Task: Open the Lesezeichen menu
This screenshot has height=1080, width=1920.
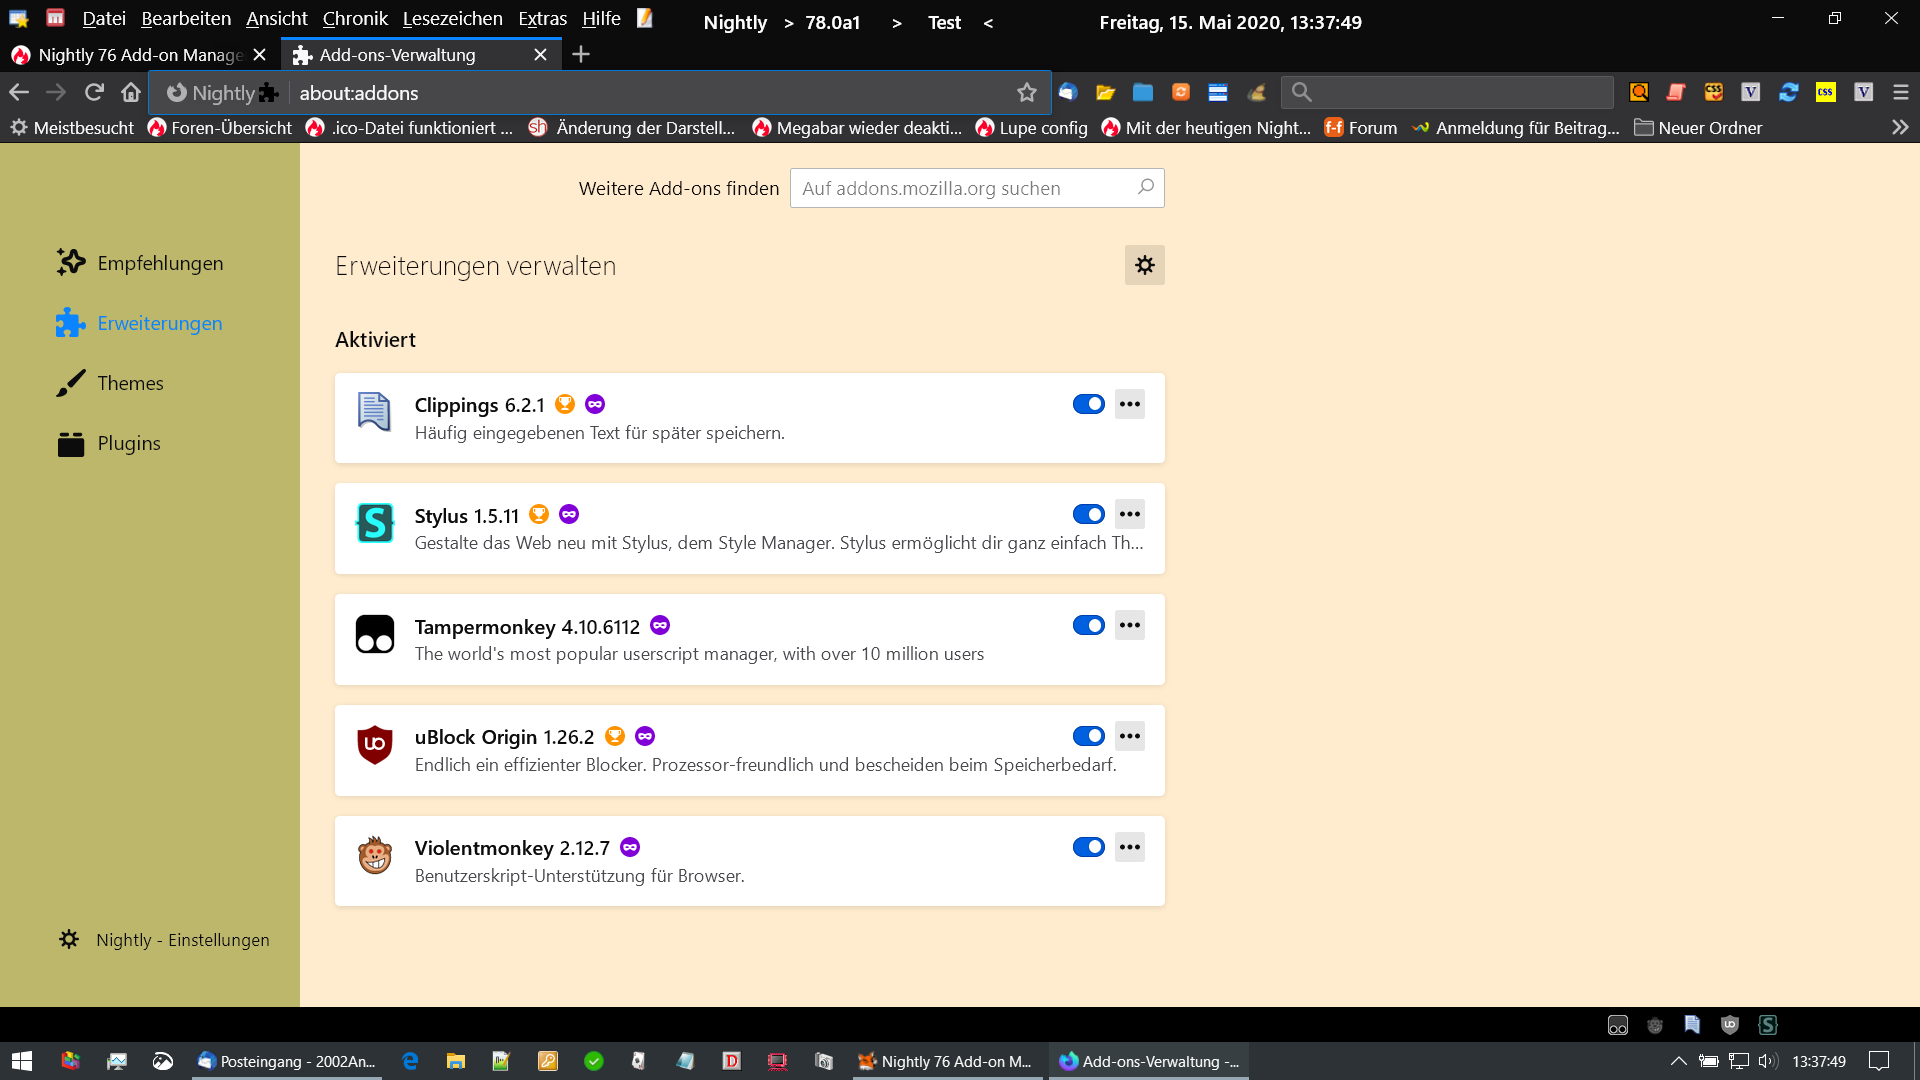Action: click(452, 19)
